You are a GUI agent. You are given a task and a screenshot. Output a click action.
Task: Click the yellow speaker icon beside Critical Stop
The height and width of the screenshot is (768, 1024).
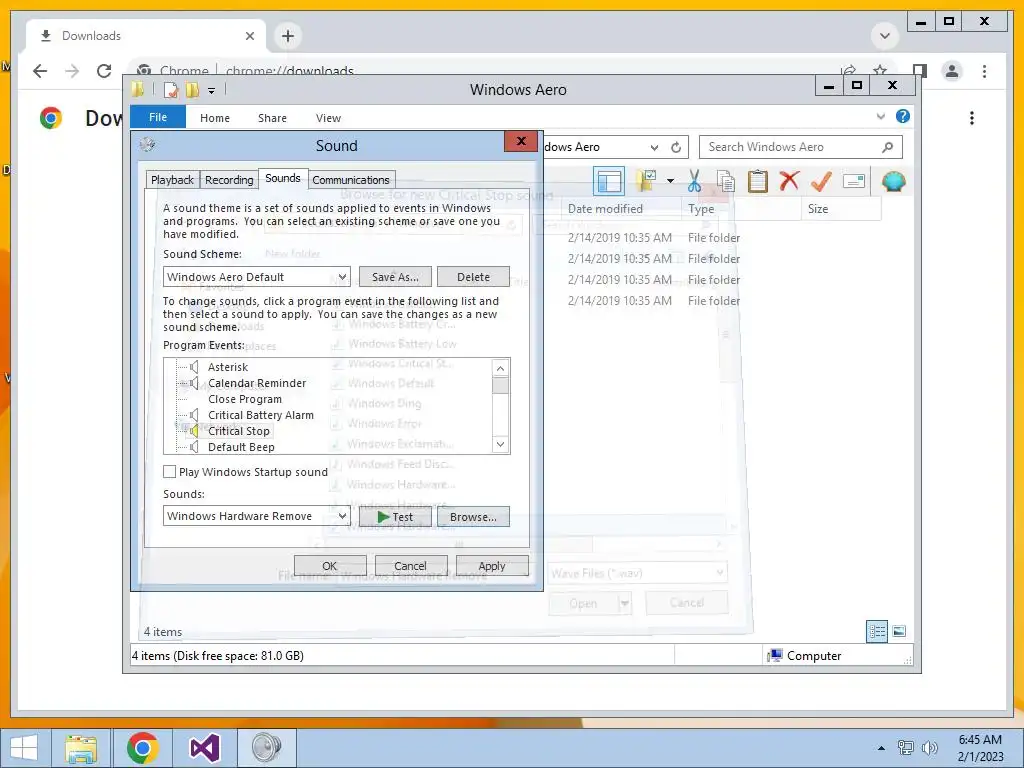(194, 431)
